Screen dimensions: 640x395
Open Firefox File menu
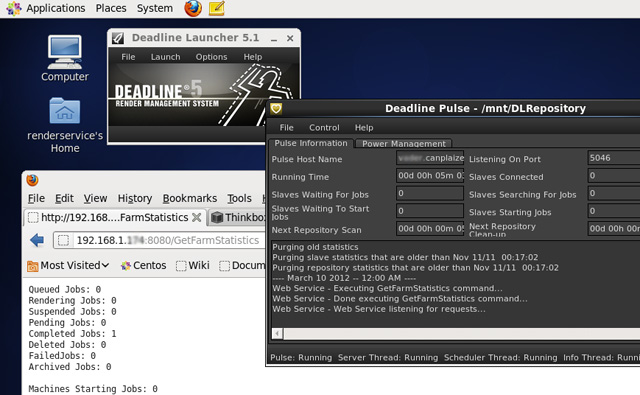point(36,198)
